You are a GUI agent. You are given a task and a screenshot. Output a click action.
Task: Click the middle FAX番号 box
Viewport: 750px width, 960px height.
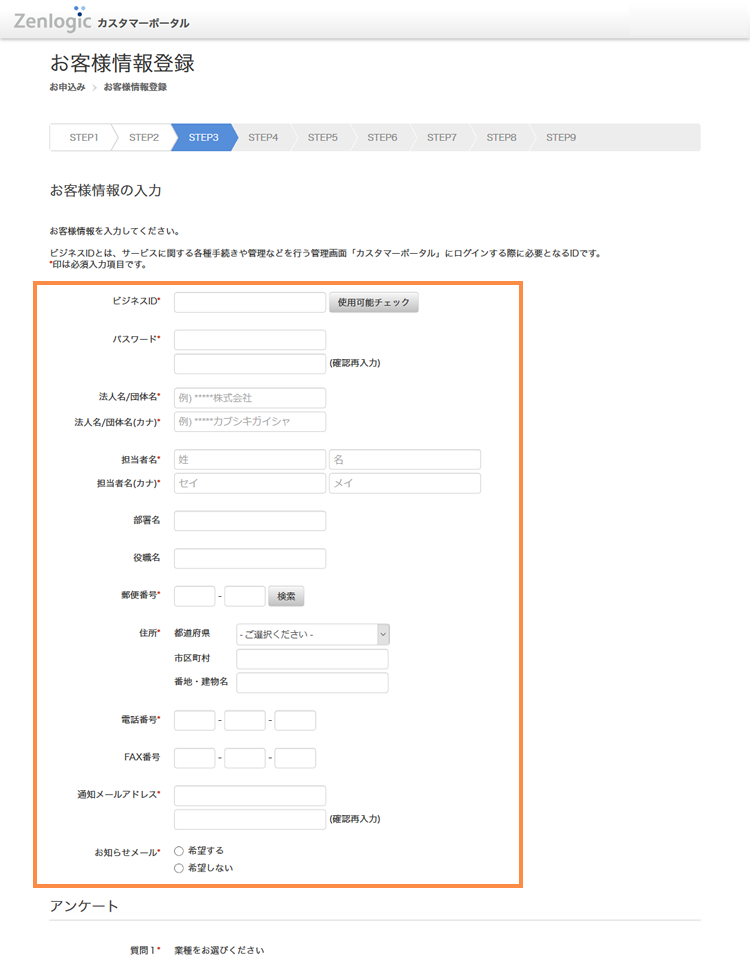(x=245, y=758)
